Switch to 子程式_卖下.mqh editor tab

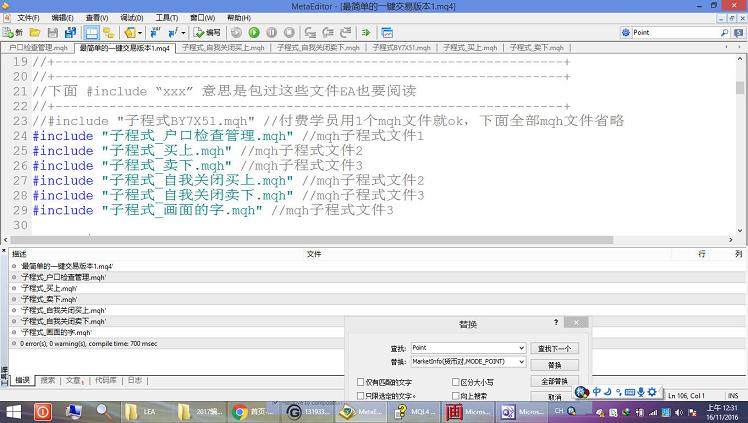536,48
